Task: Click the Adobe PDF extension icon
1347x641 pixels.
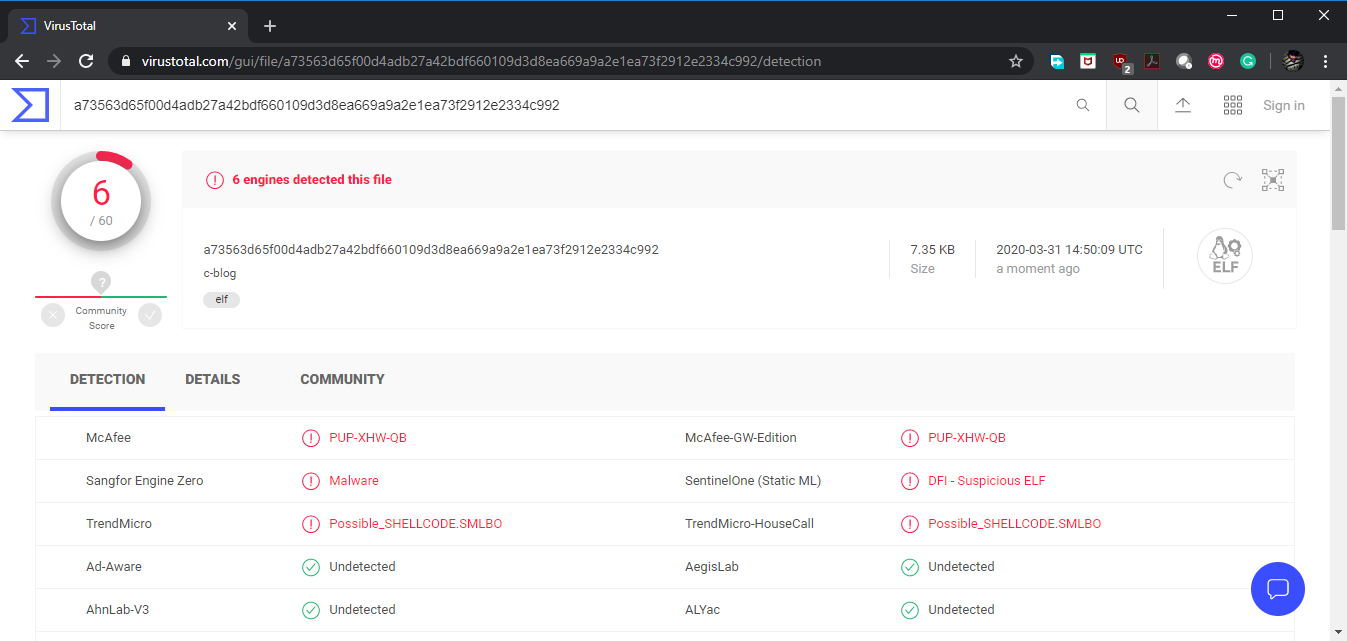Action: (1152, 61)
